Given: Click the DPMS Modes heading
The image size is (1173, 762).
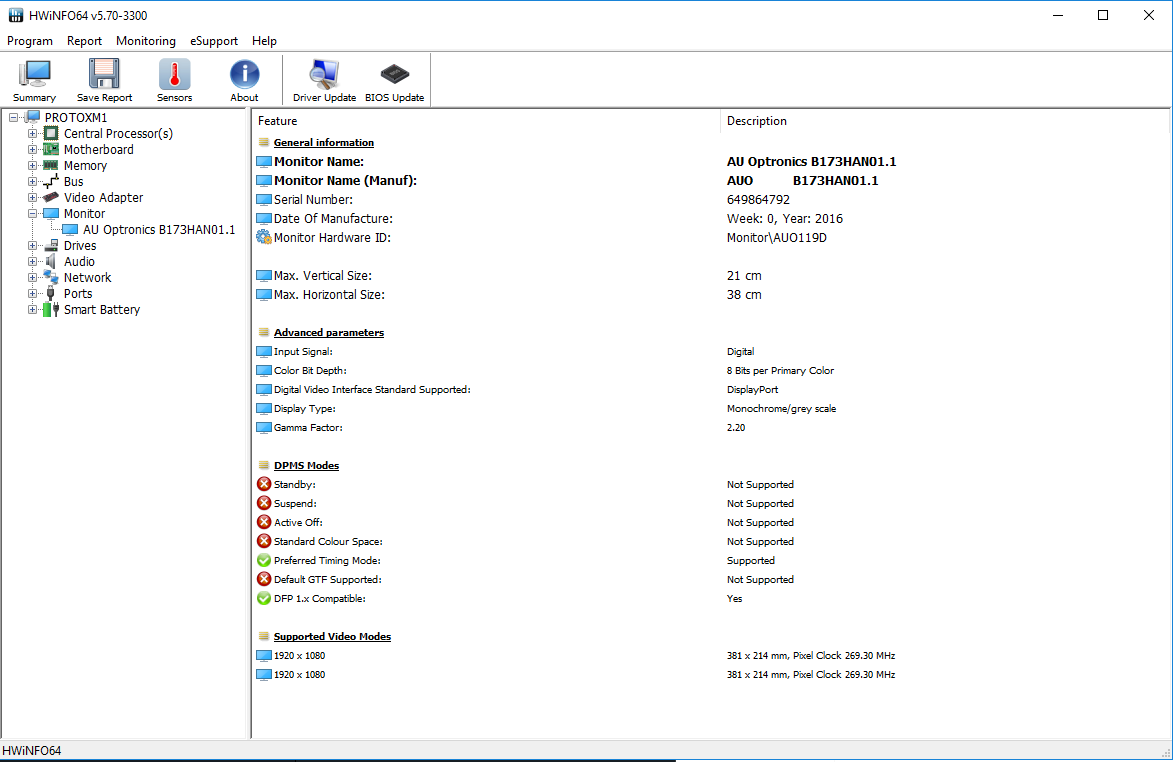Looking at the screenshot, I should (x=307, y=465).
